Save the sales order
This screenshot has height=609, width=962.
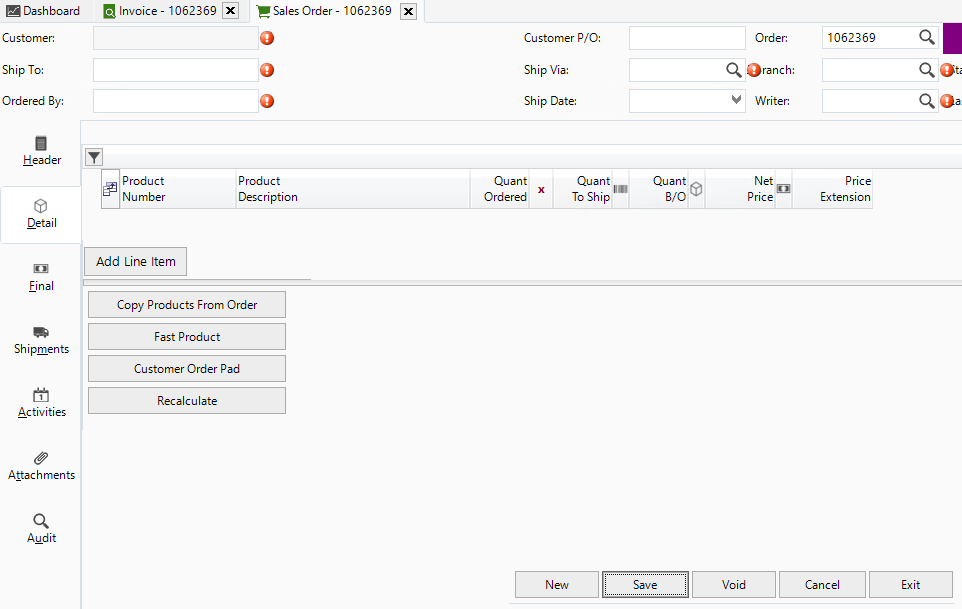click(x=645, y=585)
